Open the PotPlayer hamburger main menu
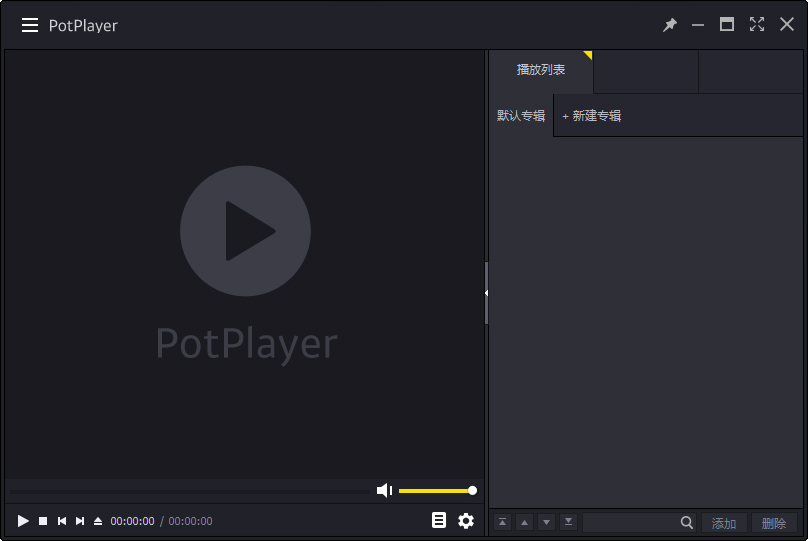This screenshot has height=541, width=808. click(30, 25)
